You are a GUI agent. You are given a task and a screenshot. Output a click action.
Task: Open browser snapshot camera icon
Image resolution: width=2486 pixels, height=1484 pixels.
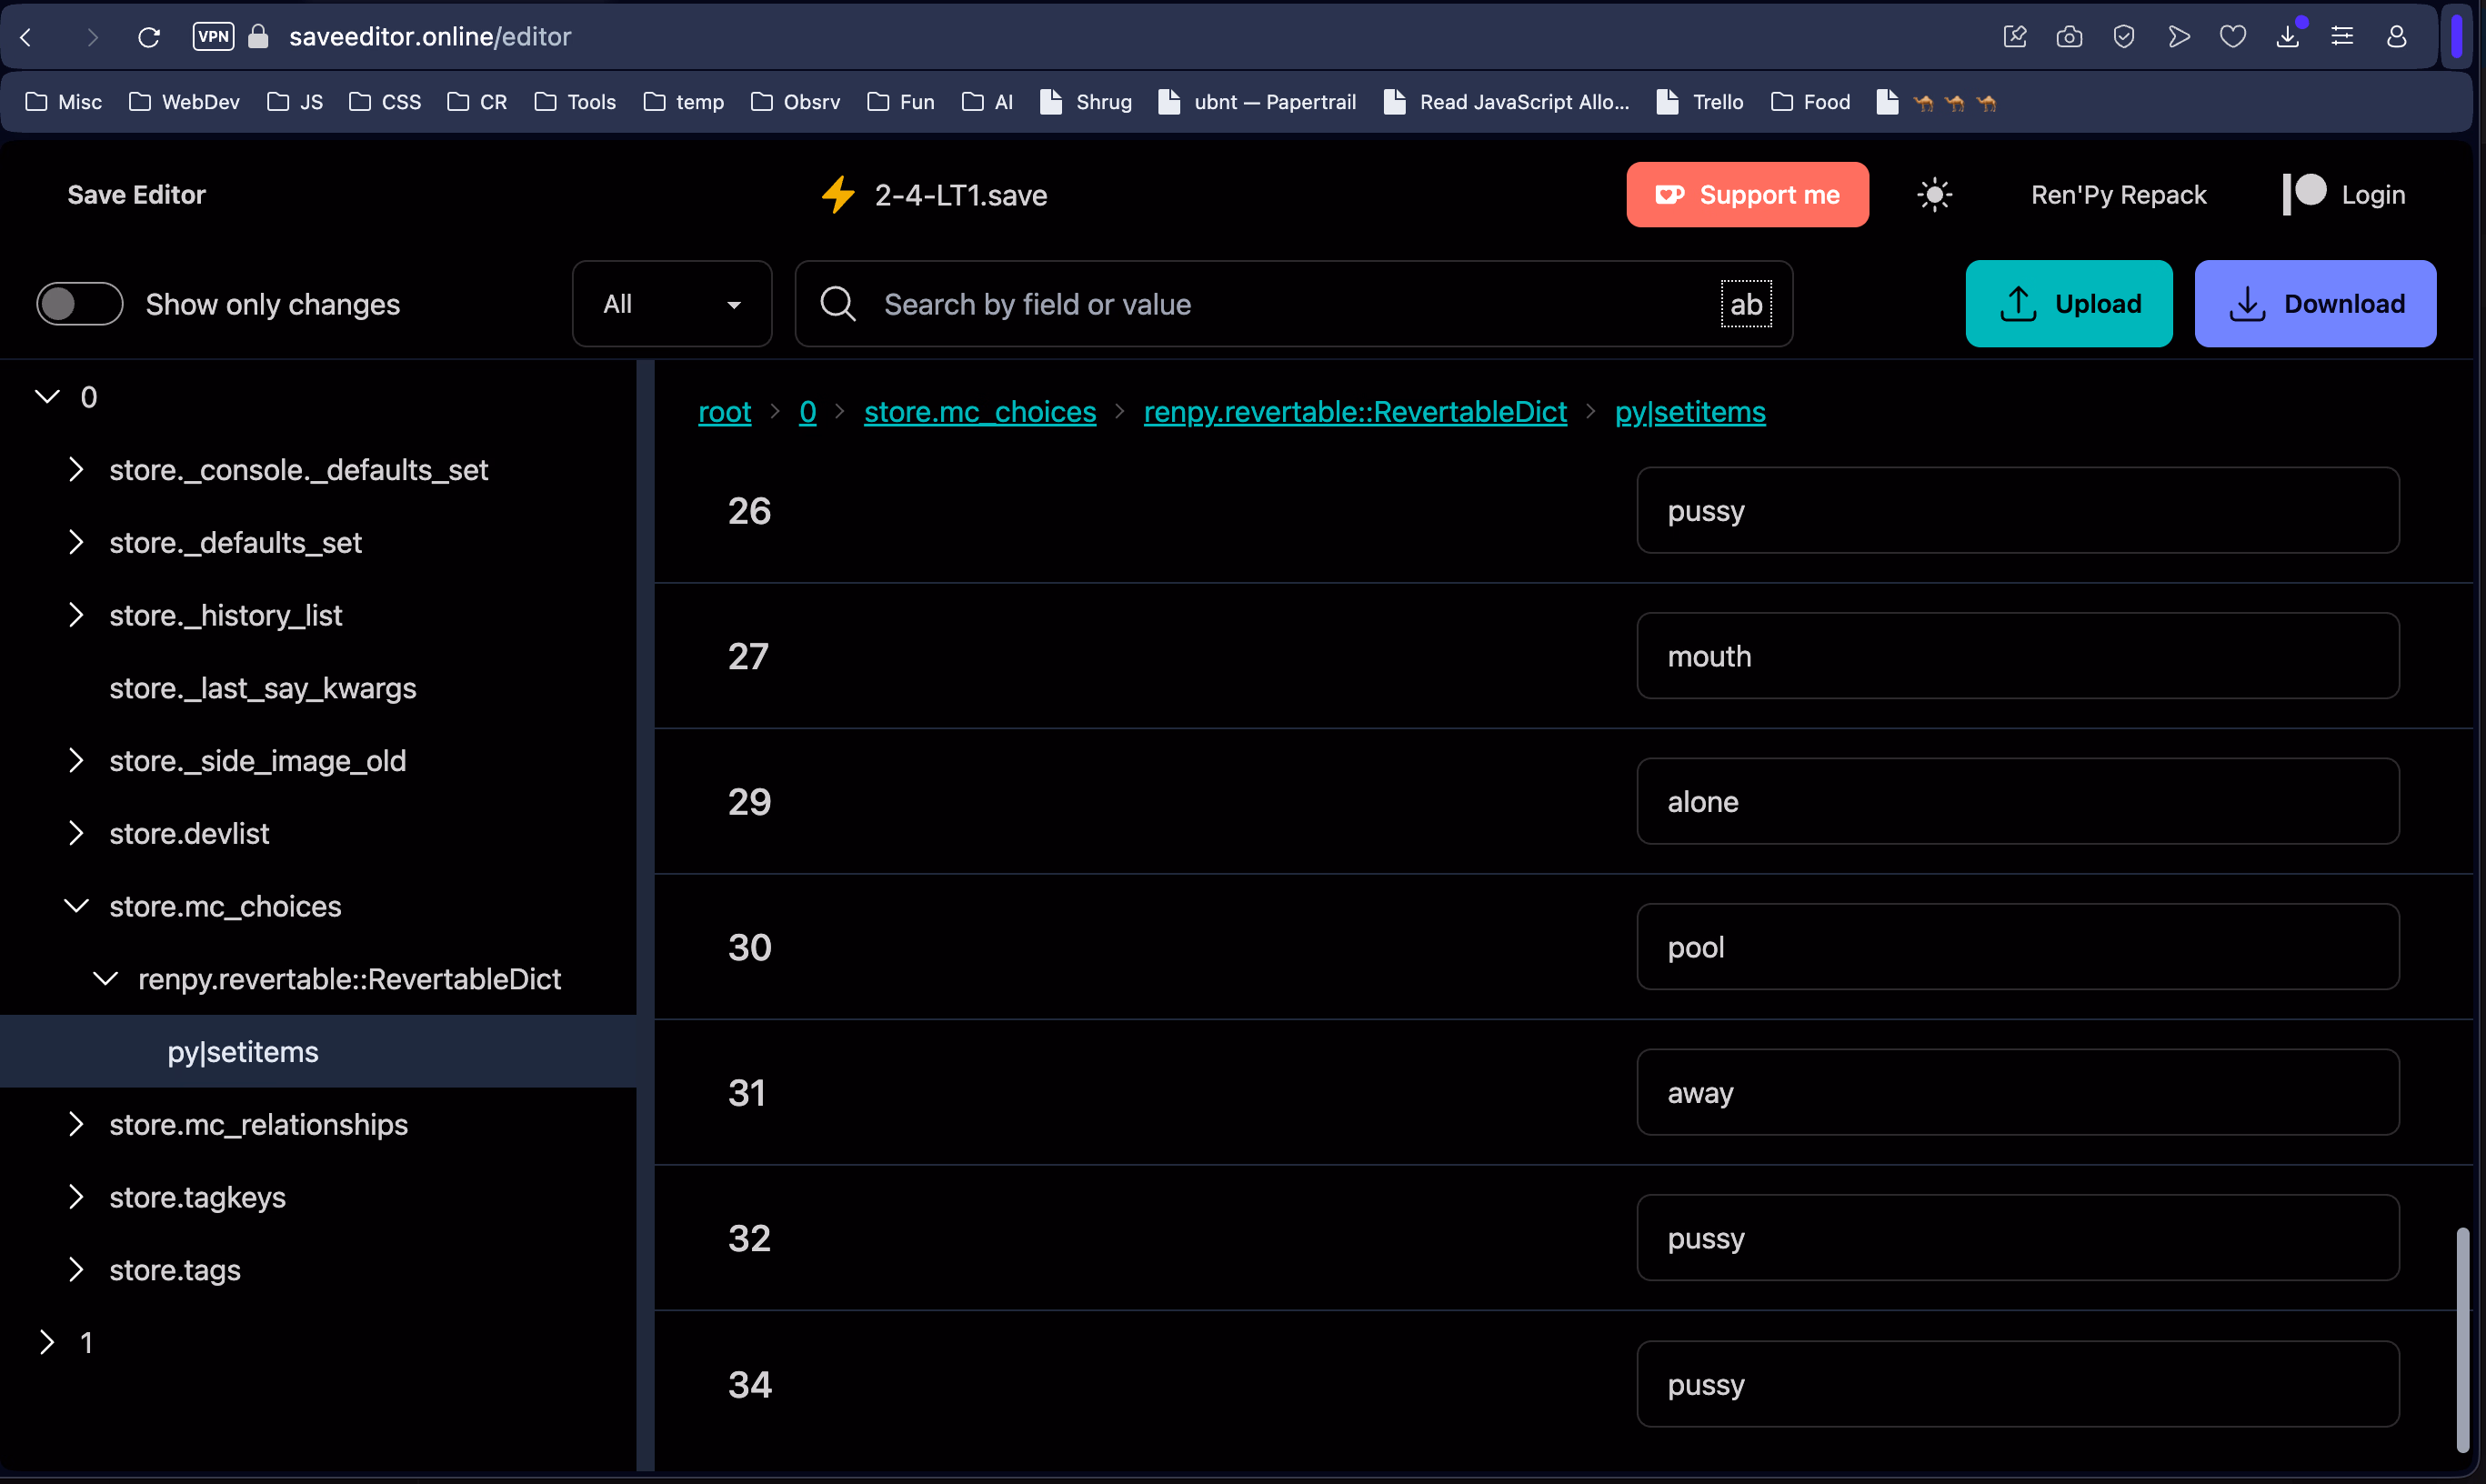tap(2069, 37)
